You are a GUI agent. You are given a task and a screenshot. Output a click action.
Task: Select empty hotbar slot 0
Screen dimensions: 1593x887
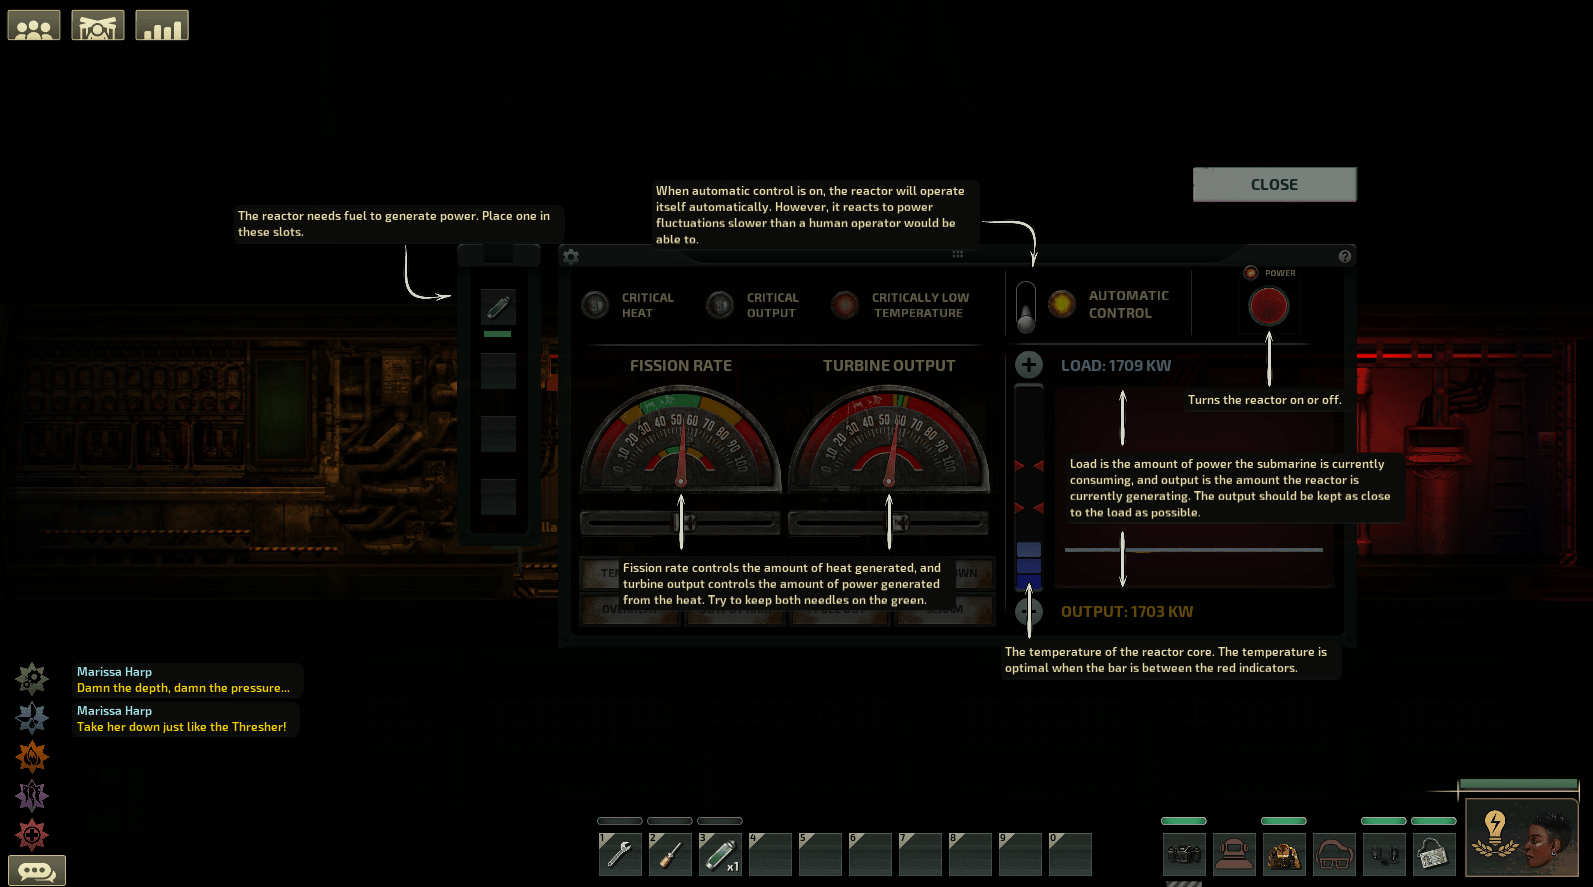click(x=1070, y=854)
